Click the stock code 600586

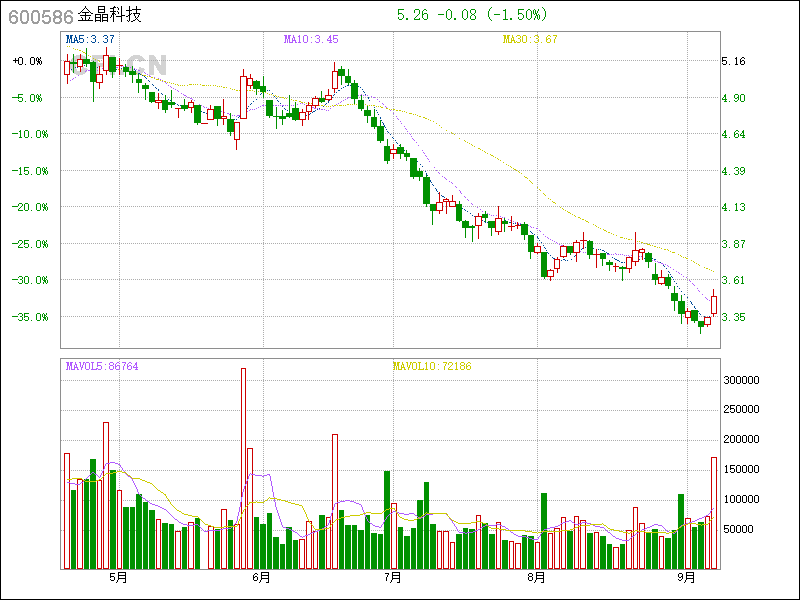click(x=38, y=16)
